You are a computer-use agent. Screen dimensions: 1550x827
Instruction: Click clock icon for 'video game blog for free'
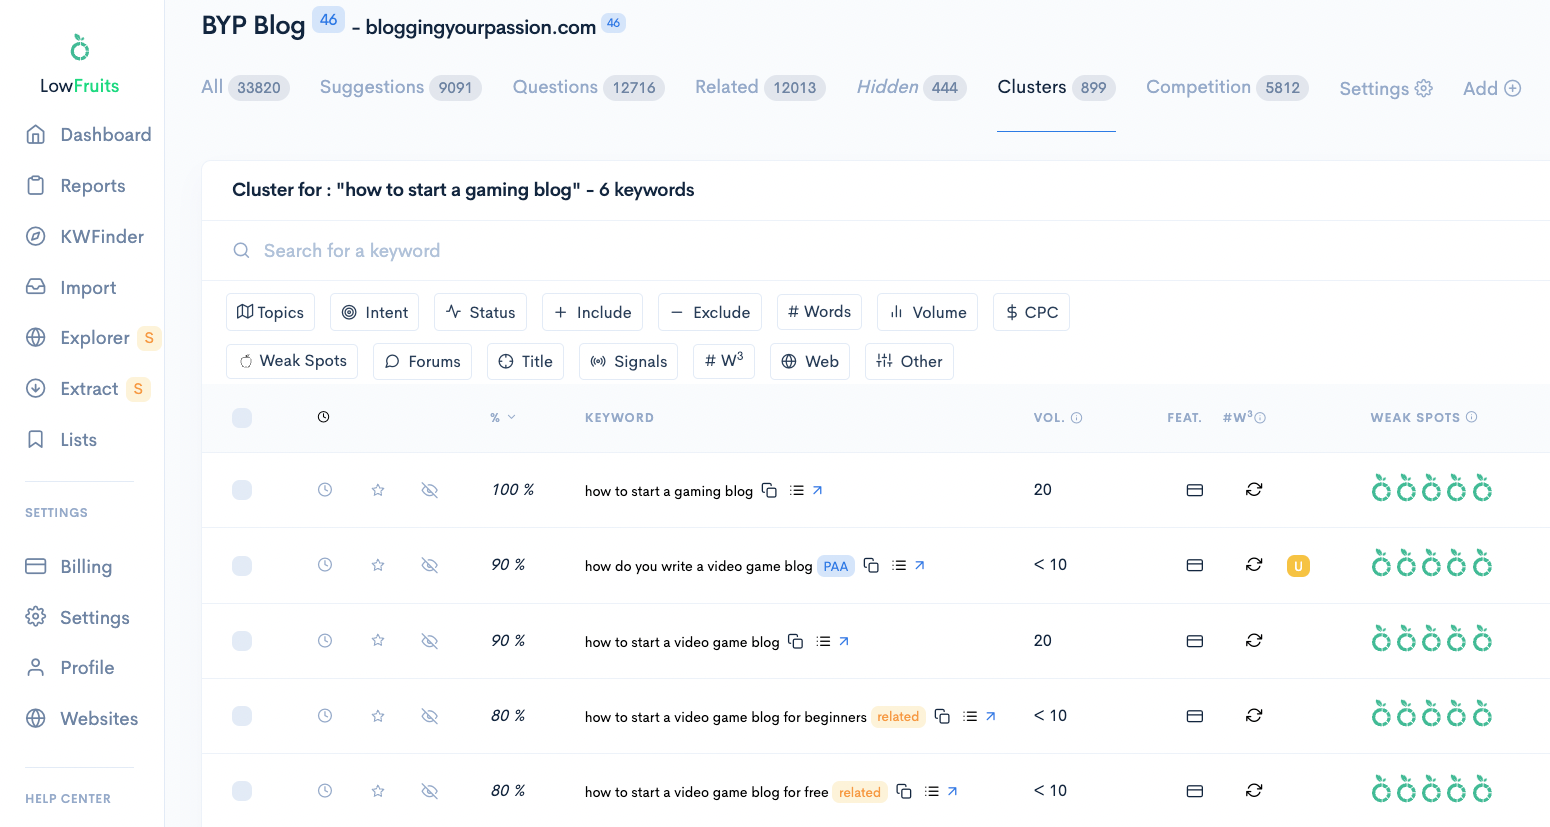(325, 791)
